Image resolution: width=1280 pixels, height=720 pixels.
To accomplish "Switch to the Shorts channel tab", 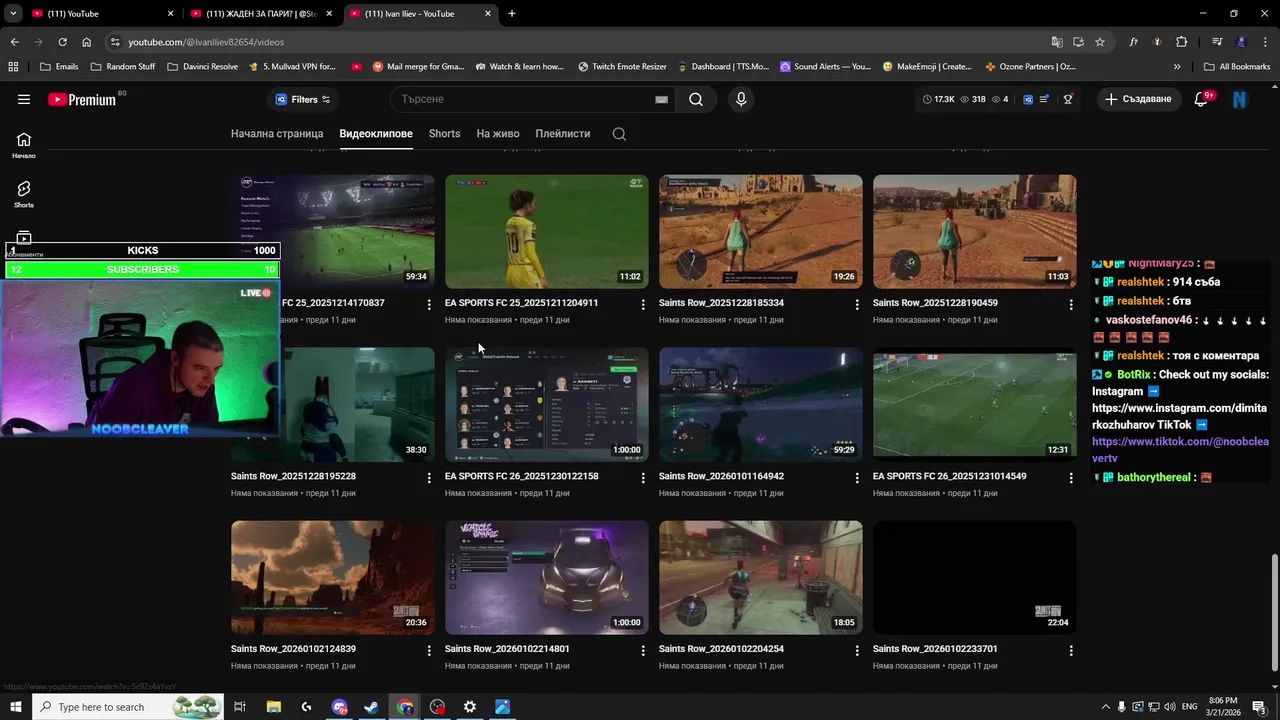I will point(444,133).
